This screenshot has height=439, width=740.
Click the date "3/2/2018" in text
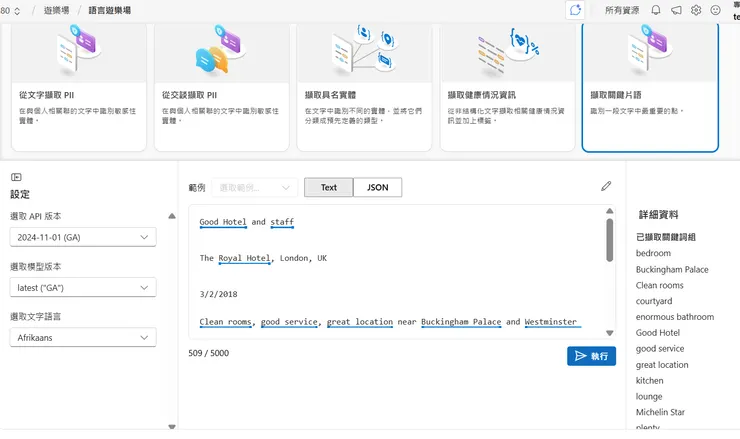(219, 294)
